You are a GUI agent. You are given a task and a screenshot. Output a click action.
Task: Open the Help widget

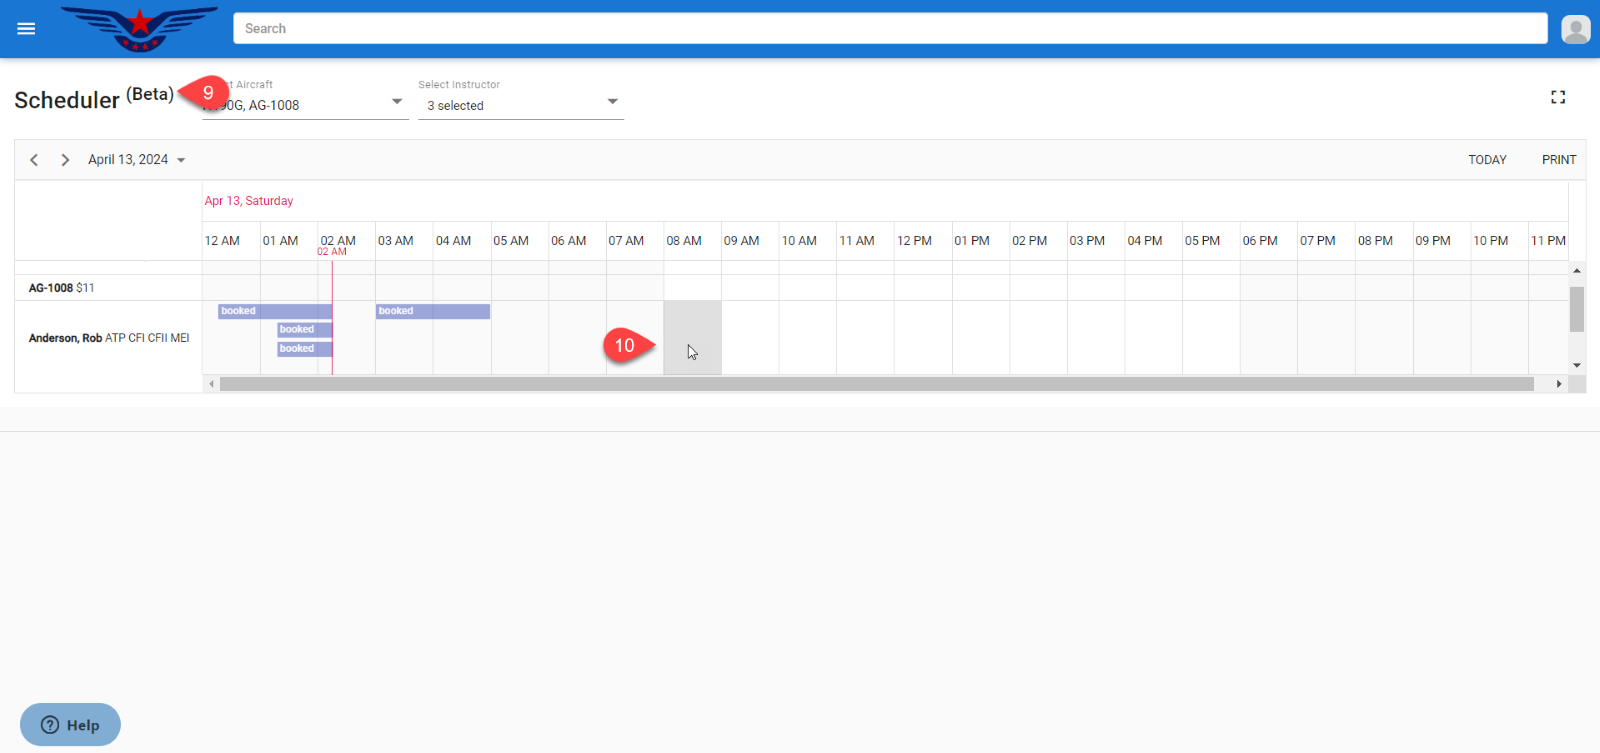(x=70, y=725)
